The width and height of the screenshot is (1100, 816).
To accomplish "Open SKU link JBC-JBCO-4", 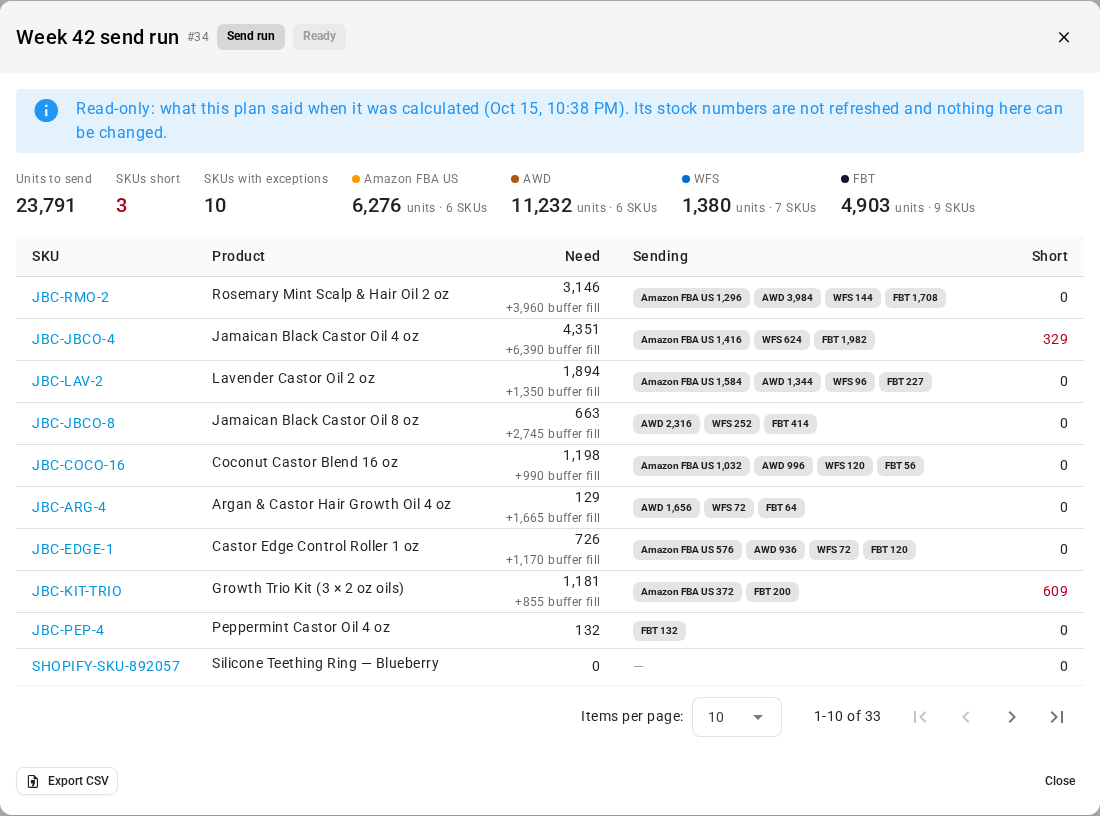I will [x=73, y=340].
